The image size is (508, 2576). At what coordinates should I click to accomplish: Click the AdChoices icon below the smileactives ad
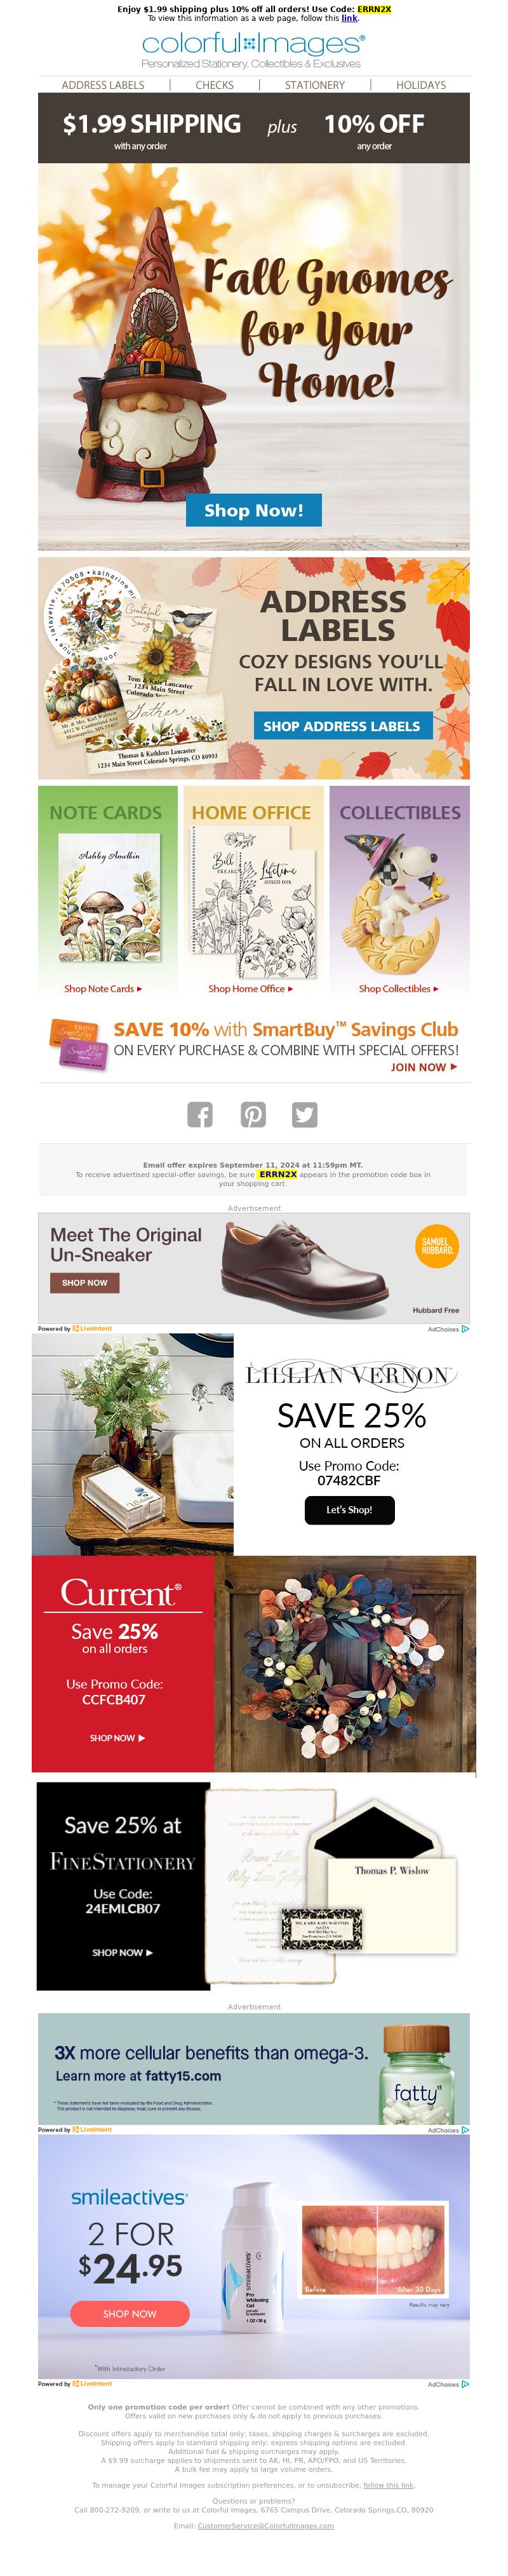coord(465,2384)
